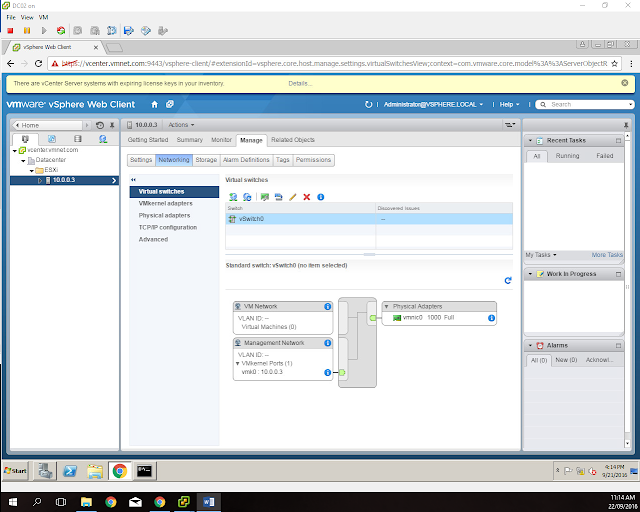640x512 pixels.
Task: Click the manage physical adapters icon
Action: (265, 197)
